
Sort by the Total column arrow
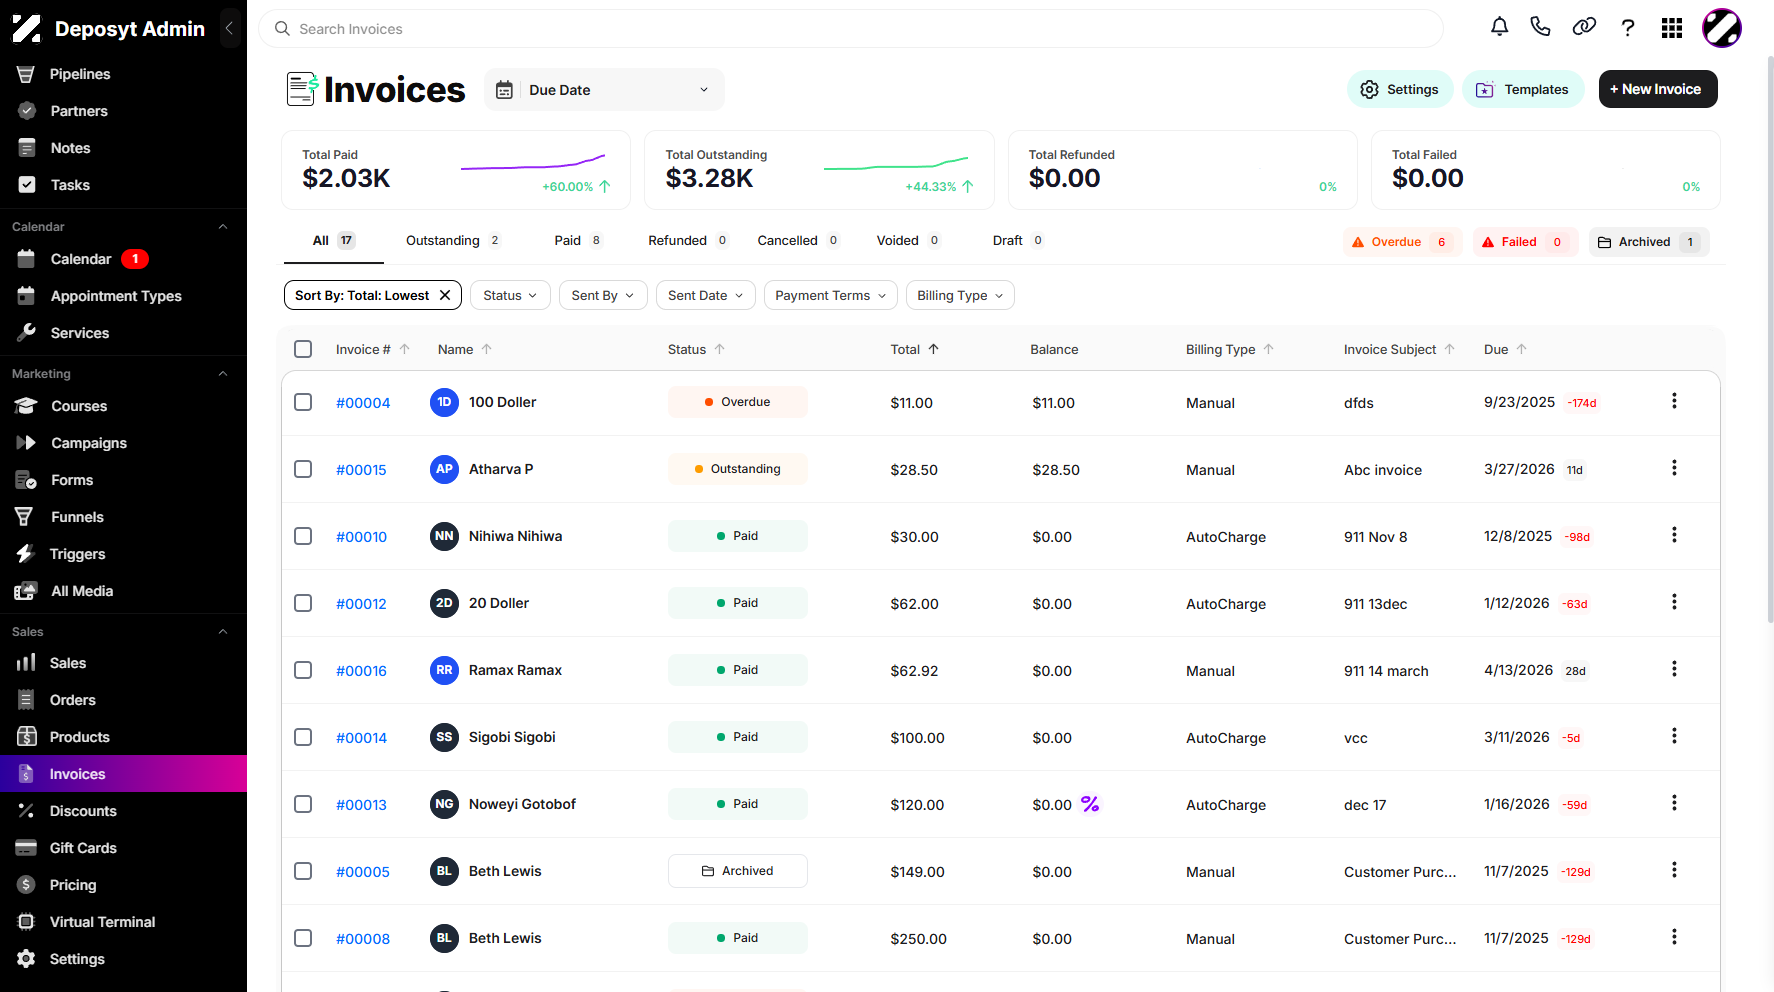(933, 349)
